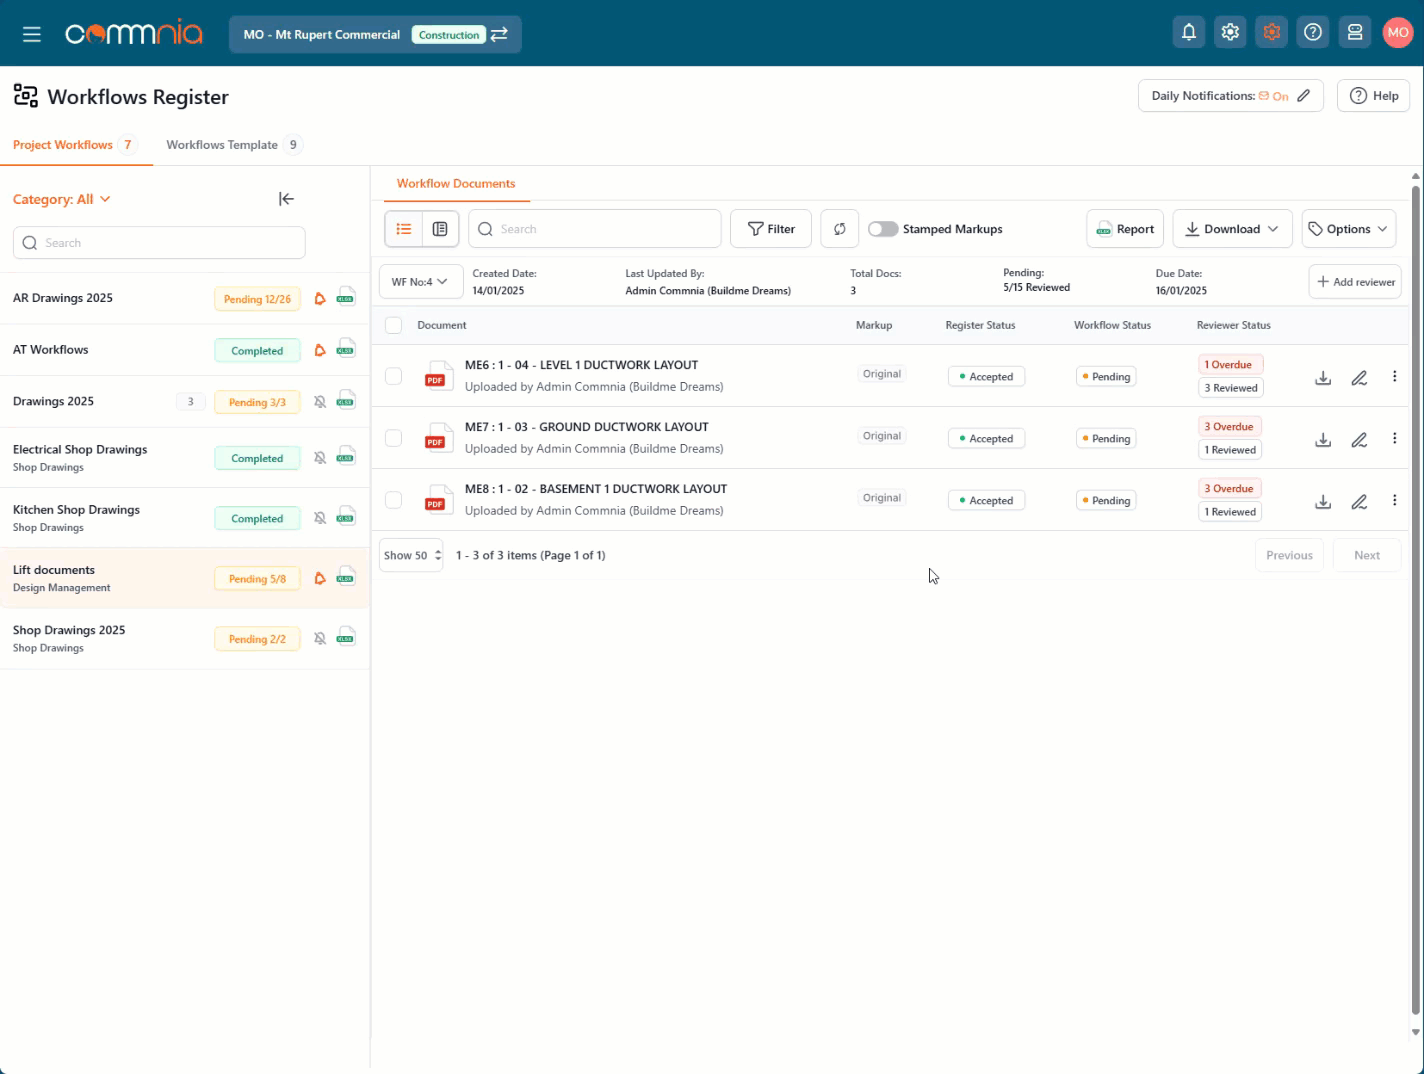The width and height of the screenshot is (1424, 1074).
Task: Open more options for ME8 Basement document
Action: click(x=1394, y=500)
